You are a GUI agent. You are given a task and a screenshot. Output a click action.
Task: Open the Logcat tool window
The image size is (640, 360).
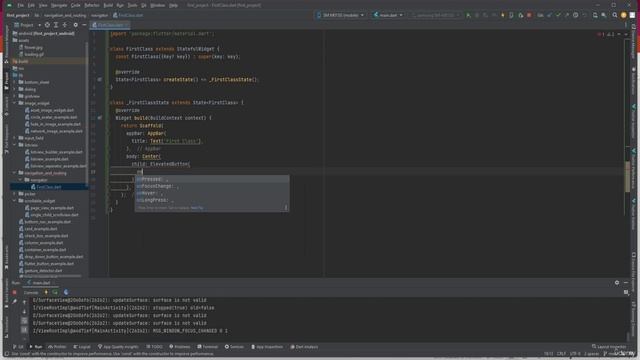click(82, 347)
